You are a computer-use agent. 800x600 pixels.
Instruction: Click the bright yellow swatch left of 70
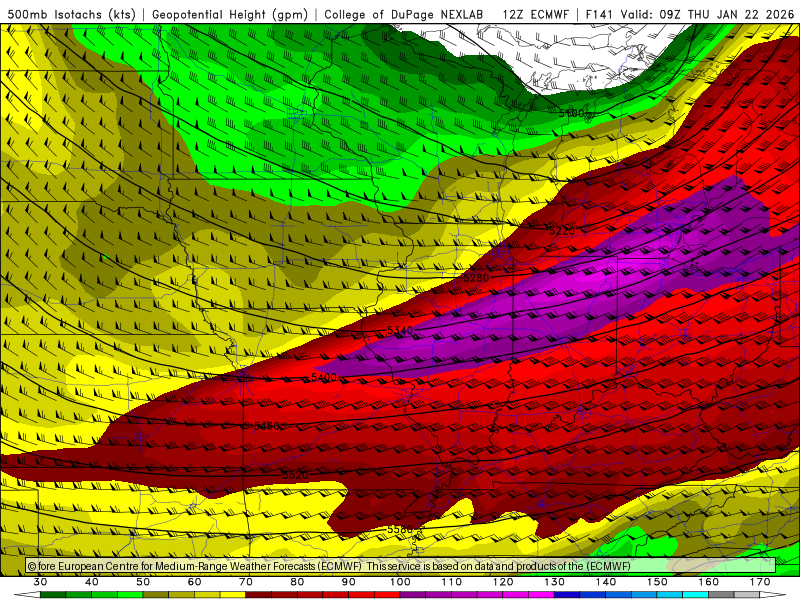point(233,595)
